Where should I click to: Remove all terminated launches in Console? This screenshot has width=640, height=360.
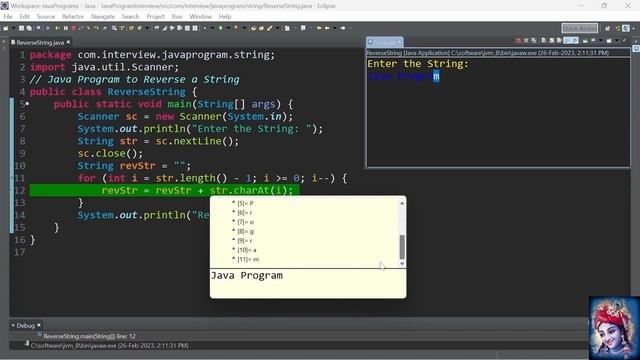(534, 40)
